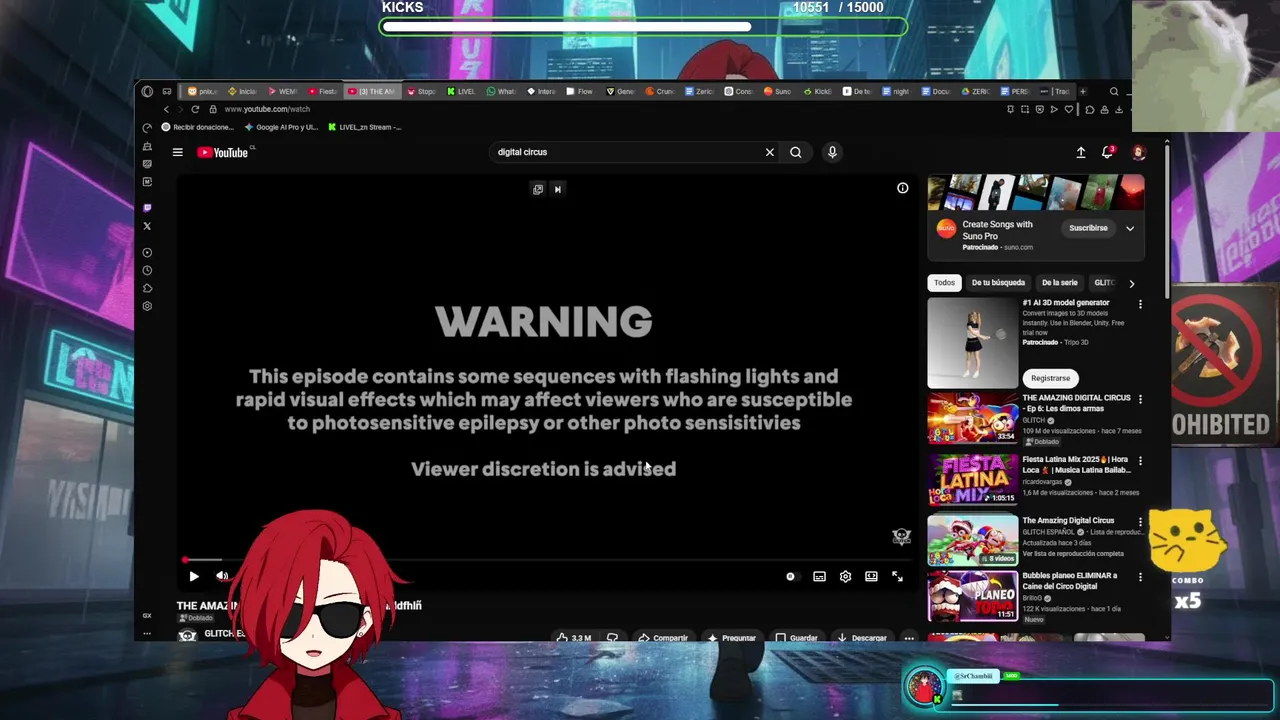Screen dimensions: 1280x720
Task: Open the YouTube create upload icon
Action: [1081, 152]
